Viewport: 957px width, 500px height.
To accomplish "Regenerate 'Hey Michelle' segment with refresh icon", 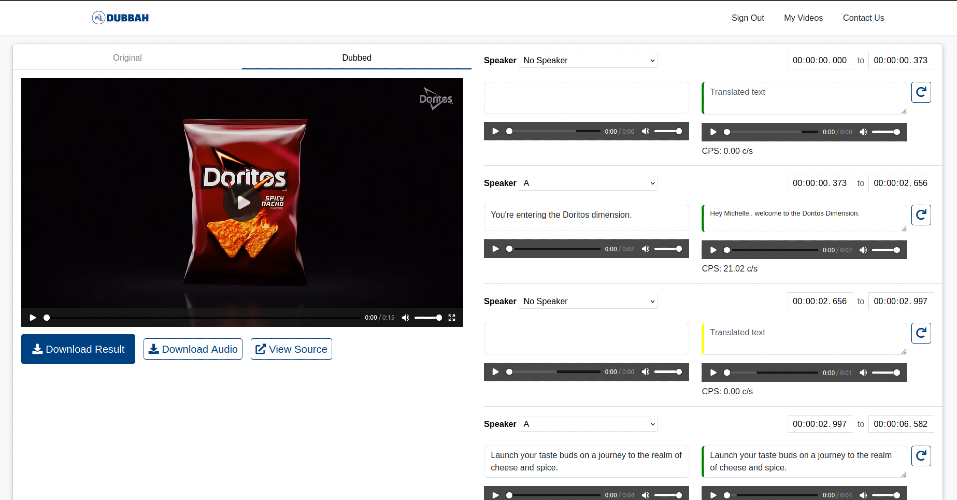I will 921,215.
